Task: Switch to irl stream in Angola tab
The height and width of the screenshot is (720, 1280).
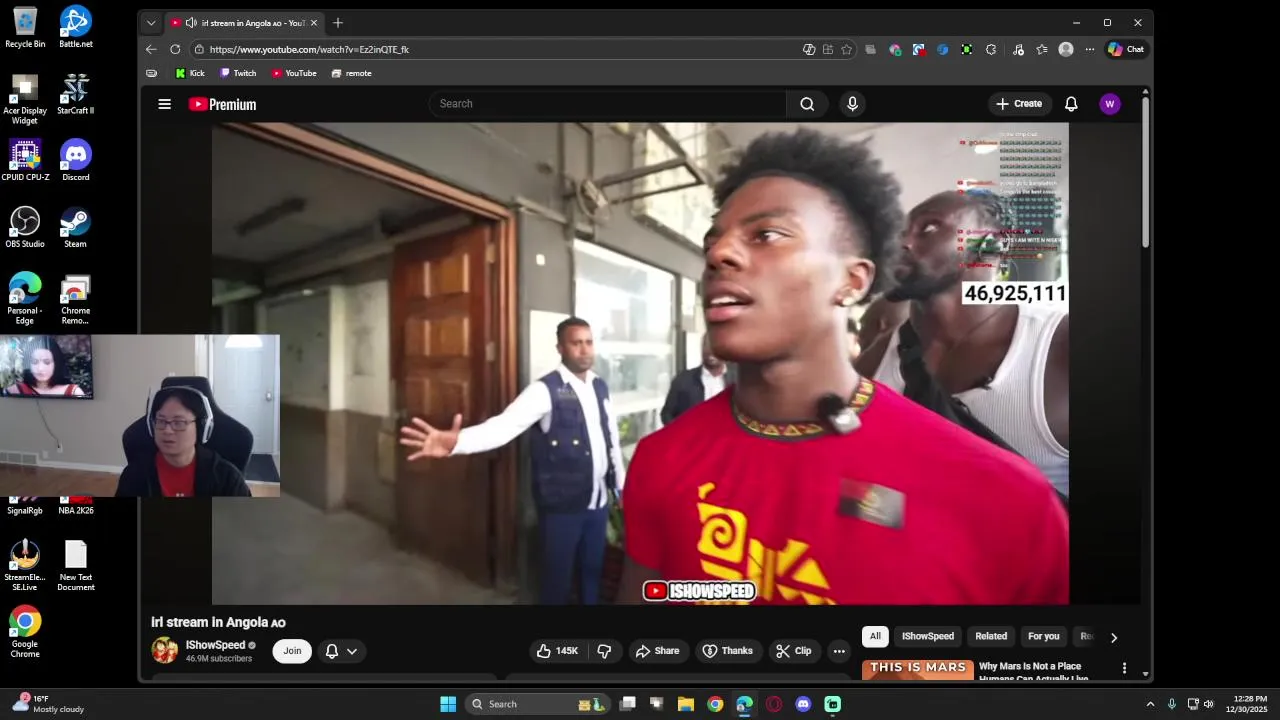Action: pos(245,22)
